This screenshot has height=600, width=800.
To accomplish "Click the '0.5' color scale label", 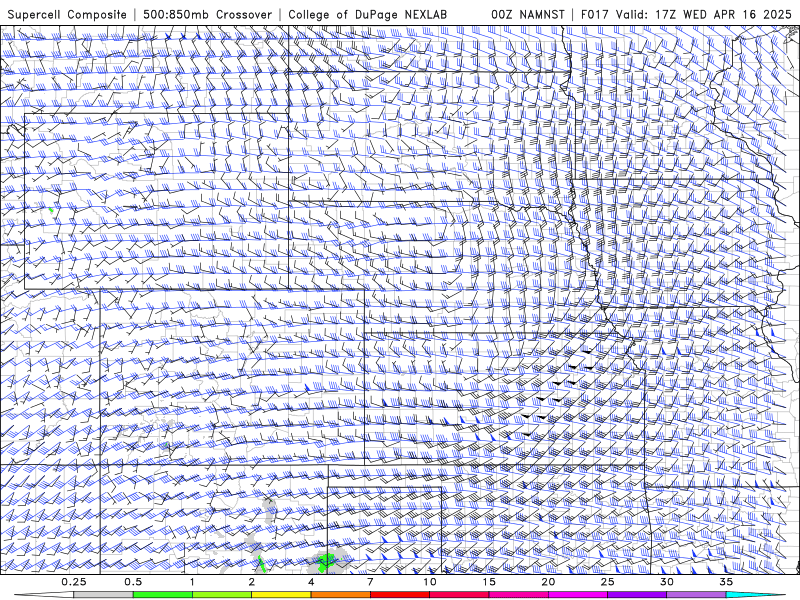I will (x=133, y=582).
